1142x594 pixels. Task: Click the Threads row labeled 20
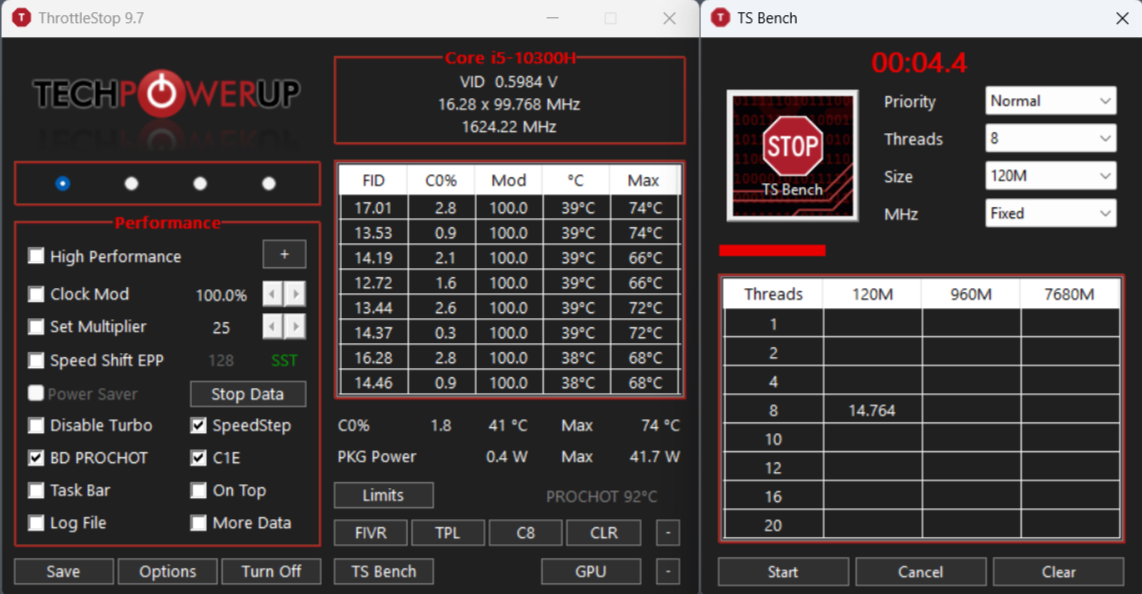[x=773, y=526]
